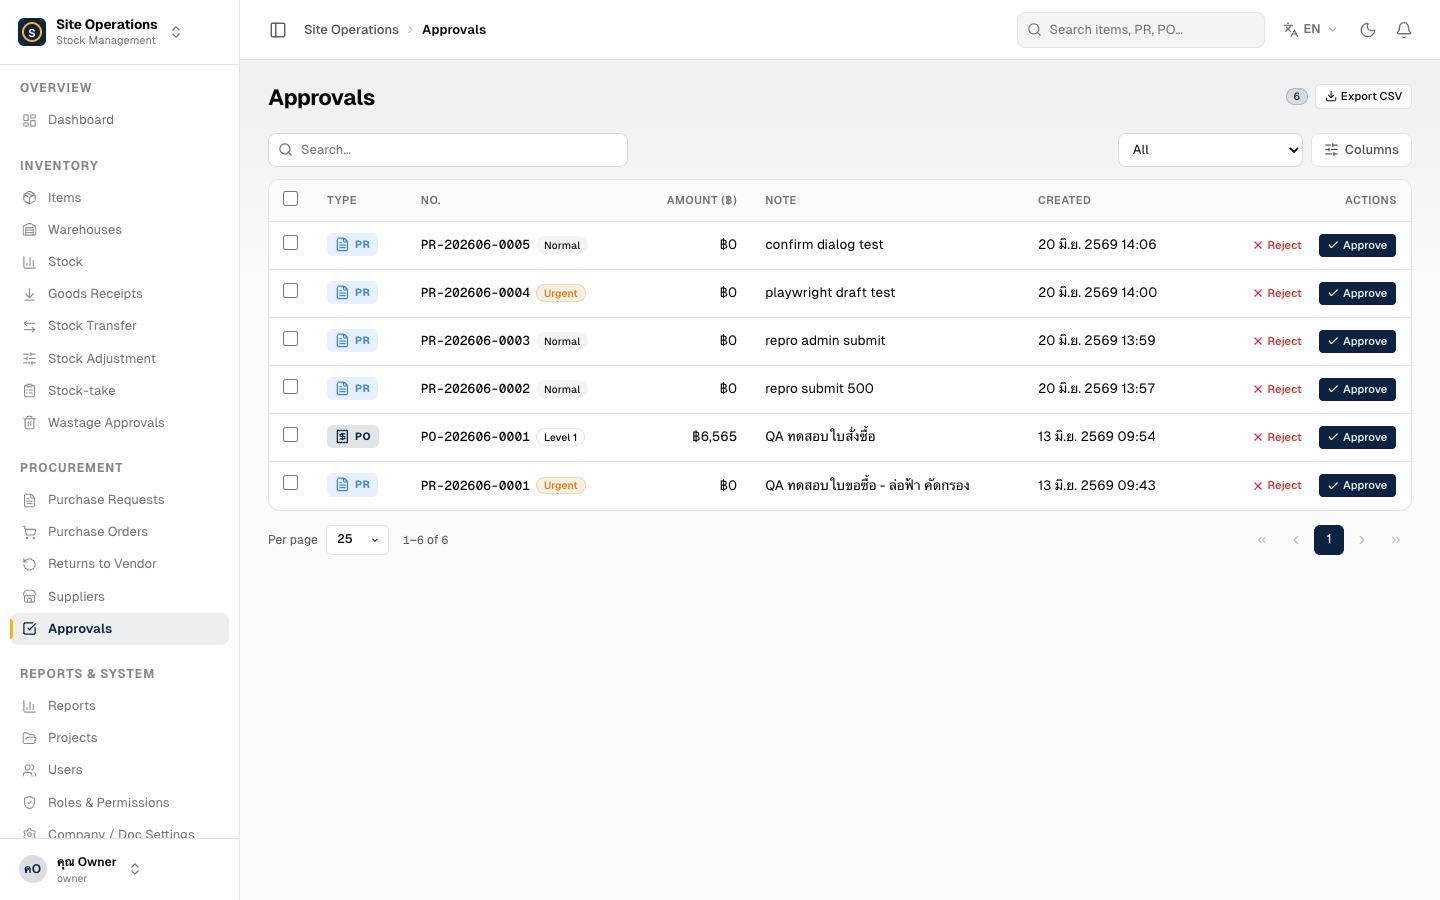Screen dimensions: 1440x900
Task: Select checkbox for PR-202606-0002 row
Action: coord(291,387)
